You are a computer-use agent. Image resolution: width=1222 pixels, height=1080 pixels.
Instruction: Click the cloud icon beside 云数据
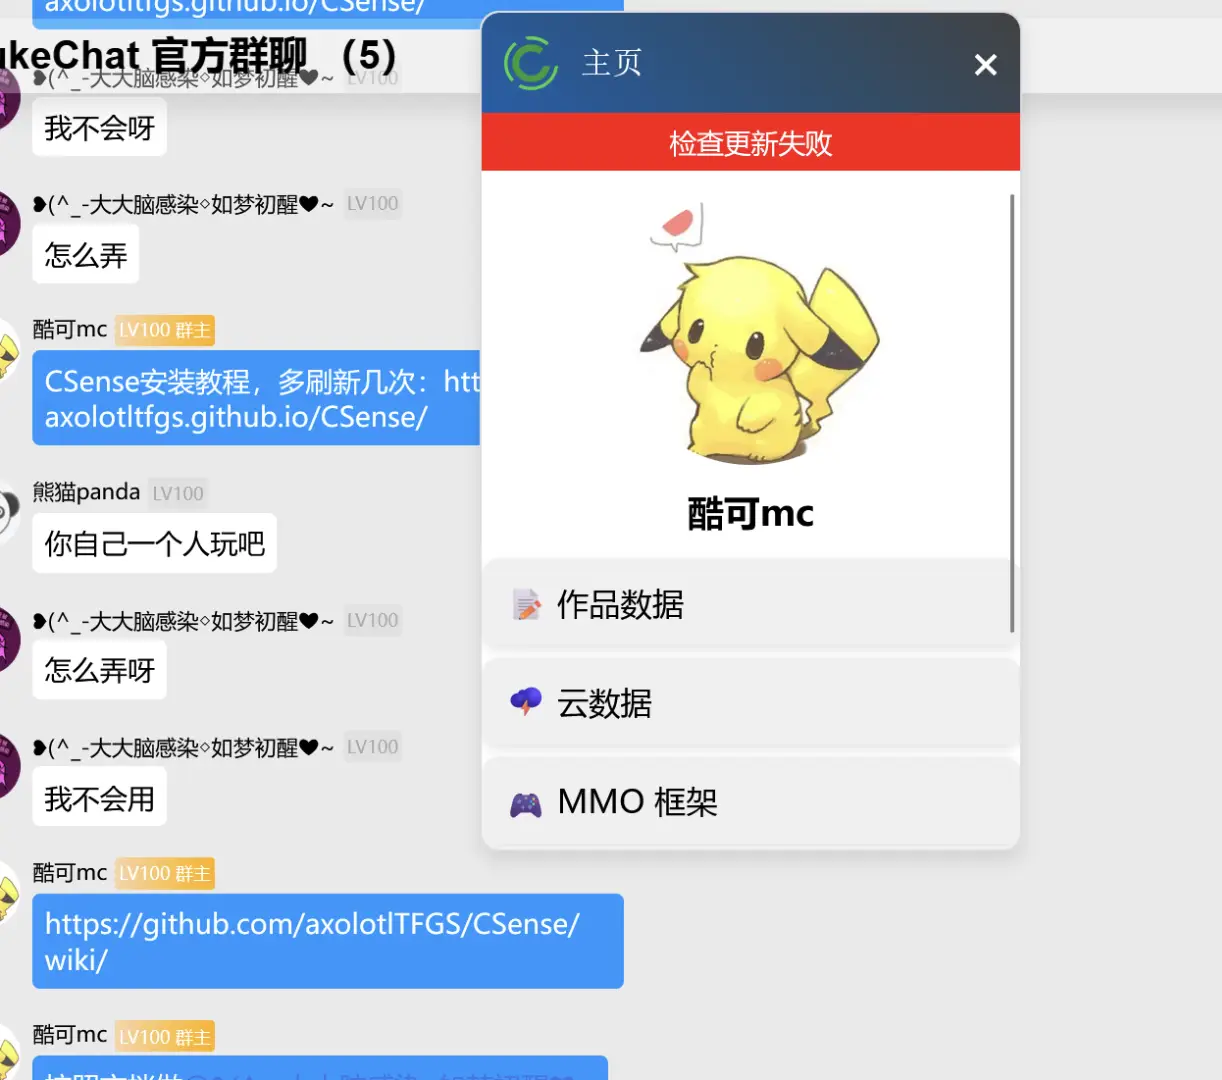[526, 703]
